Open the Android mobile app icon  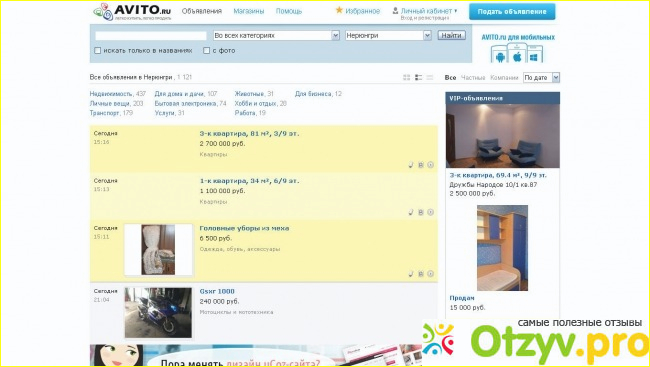[500, 57]
